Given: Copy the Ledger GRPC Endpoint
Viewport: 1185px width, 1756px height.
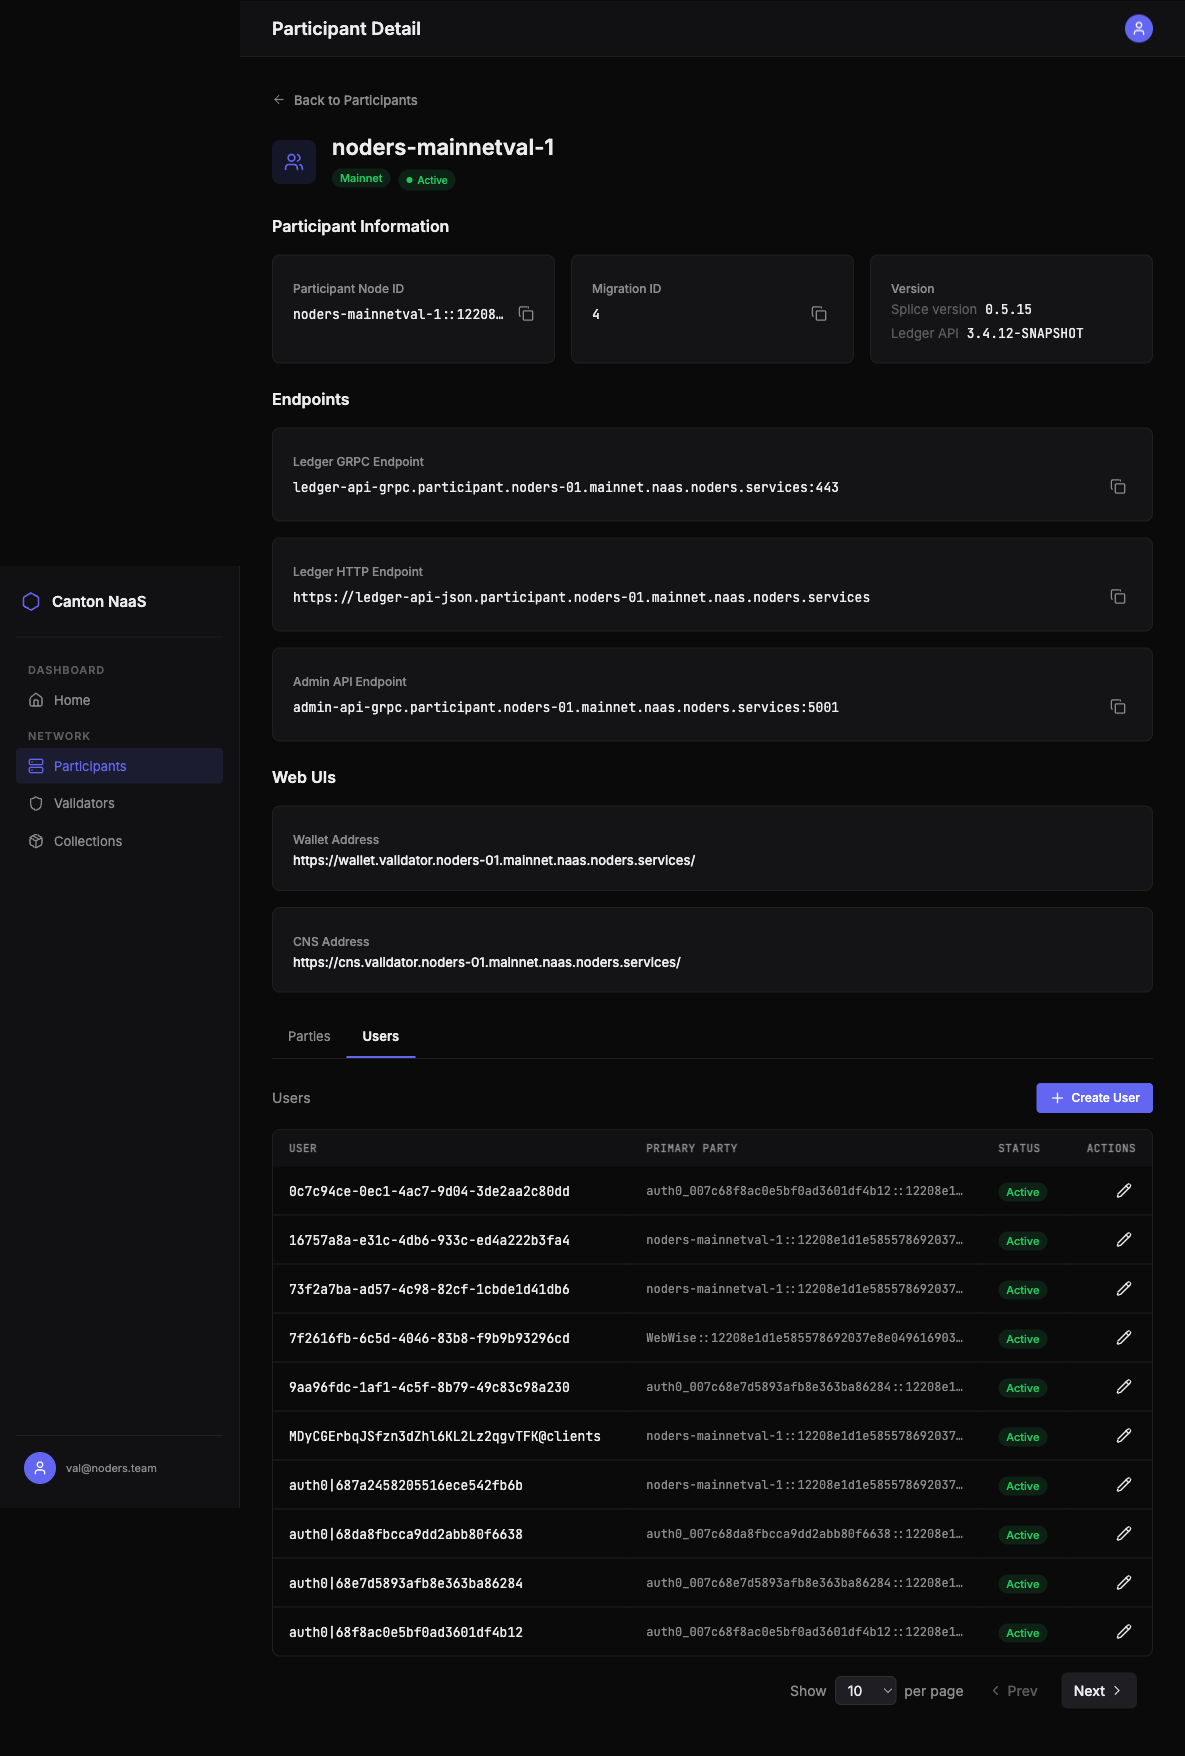Looking at the screenshot, I should tap(1118, 487).
